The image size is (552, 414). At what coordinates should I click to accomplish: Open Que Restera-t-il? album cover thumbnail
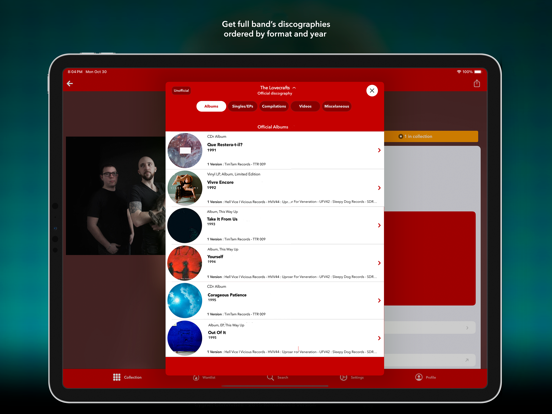point(185,150)
